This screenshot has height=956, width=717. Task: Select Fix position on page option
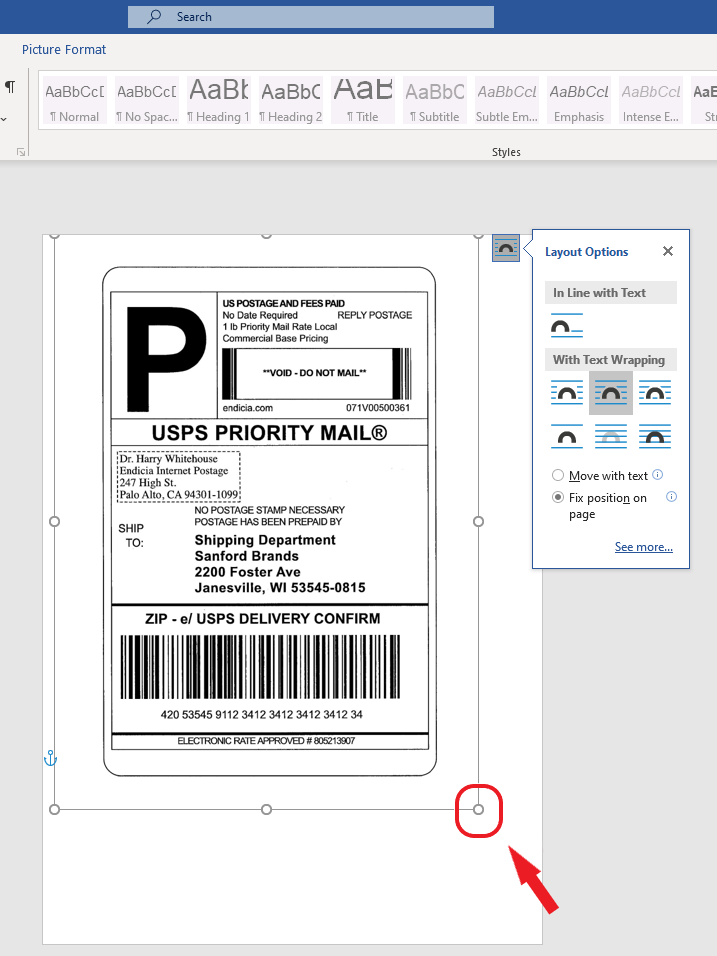(x=558, y=497)
